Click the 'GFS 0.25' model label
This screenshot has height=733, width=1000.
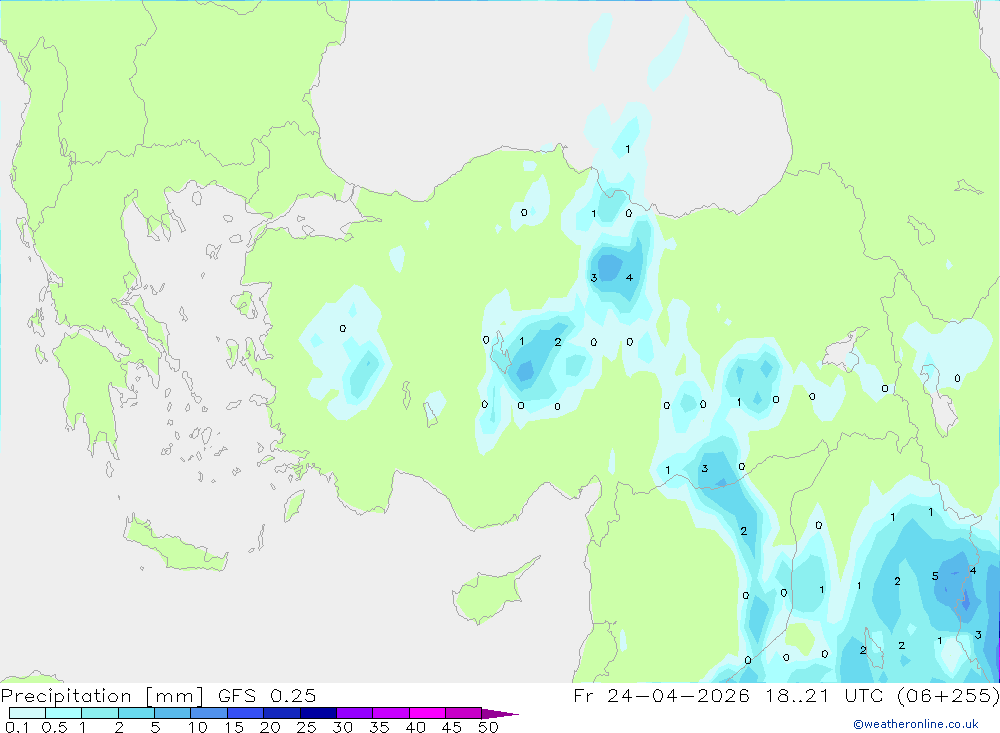point(267,695)
